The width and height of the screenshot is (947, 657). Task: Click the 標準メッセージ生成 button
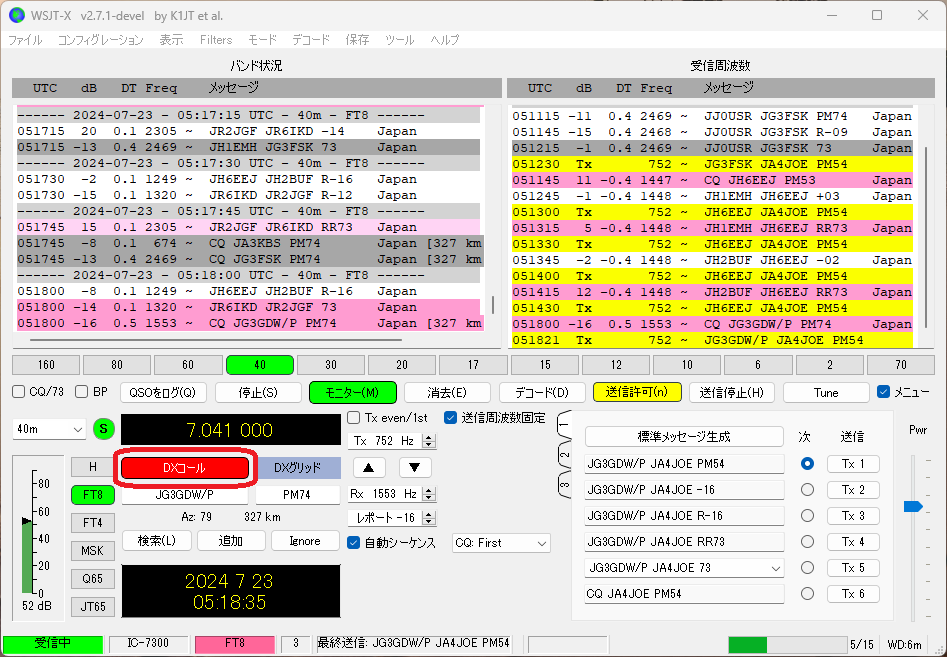(x=684, y=437)
